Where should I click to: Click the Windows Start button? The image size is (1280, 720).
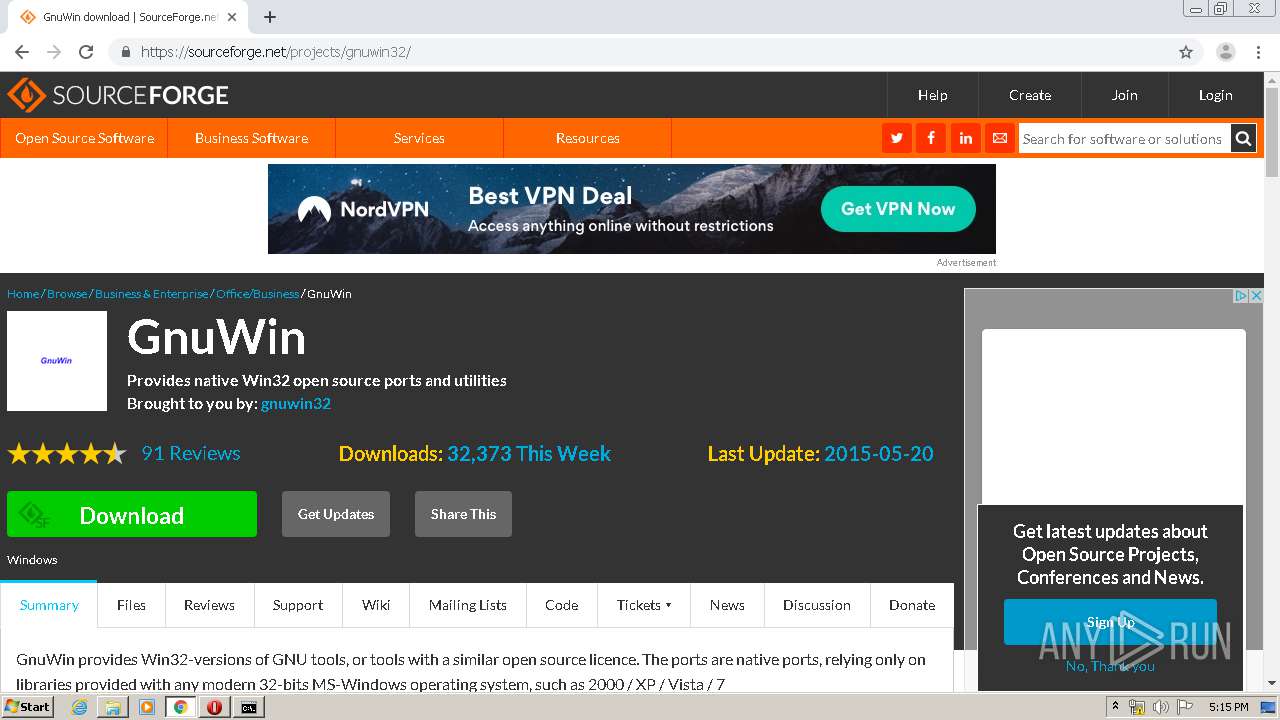click(27, 707)
